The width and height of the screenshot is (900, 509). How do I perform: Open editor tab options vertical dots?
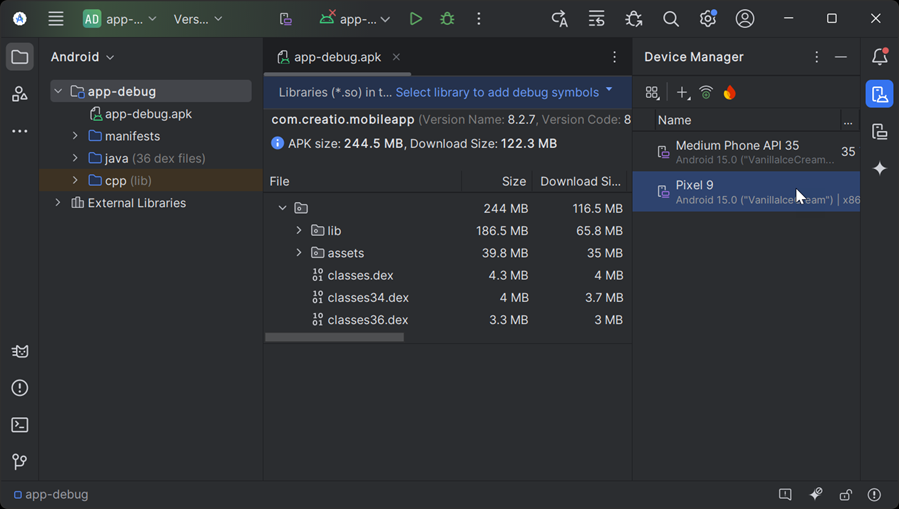[614, 57]
